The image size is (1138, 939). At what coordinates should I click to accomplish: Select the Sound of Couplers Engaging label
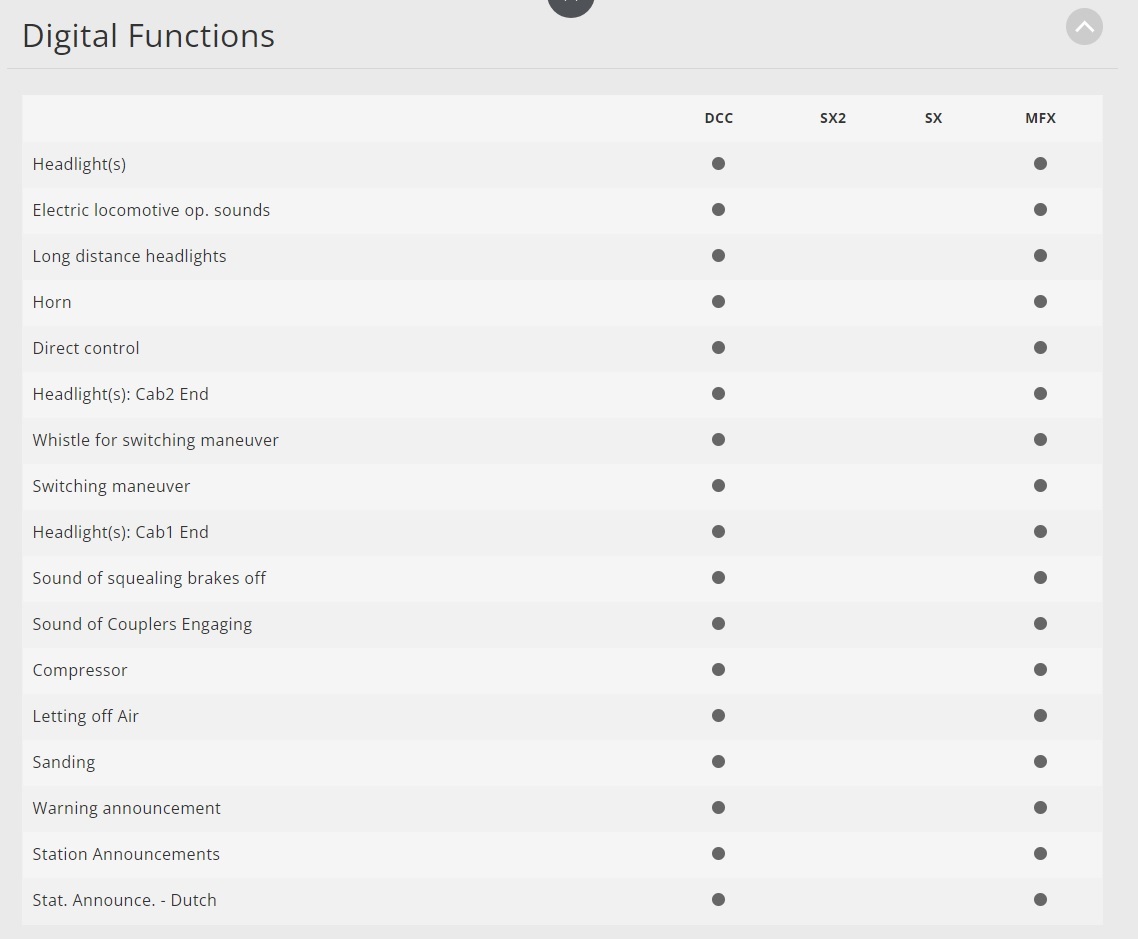click(142, 624)
